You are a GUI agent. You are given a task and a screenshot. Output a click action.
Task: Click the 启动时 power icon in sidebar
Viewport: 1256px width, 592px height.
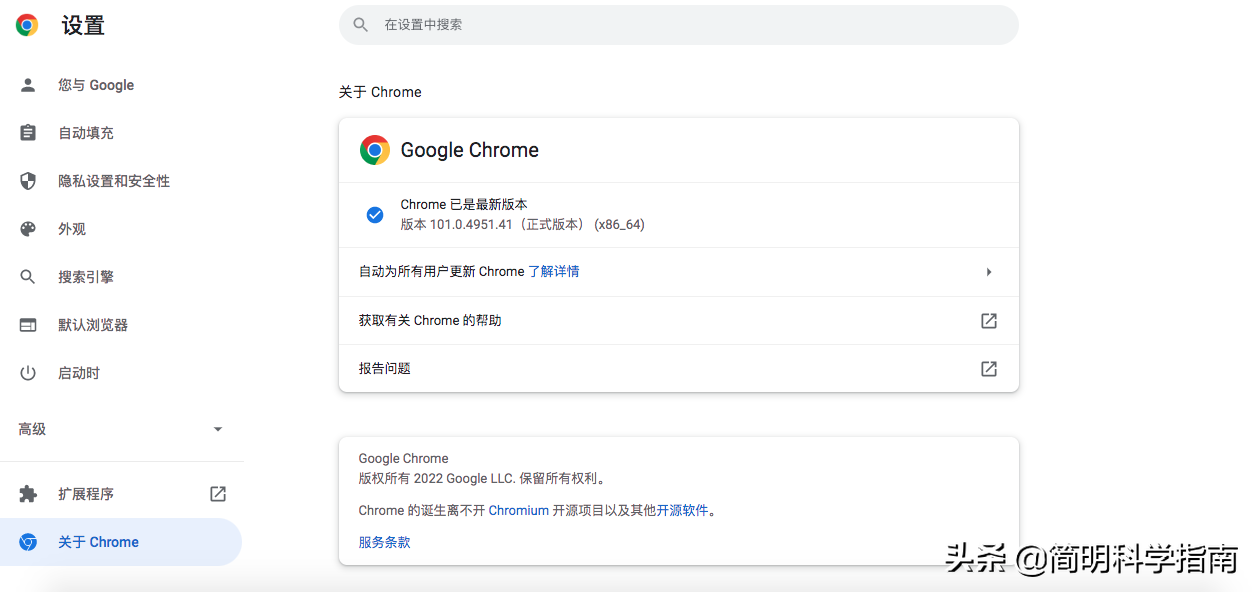[x=27, y=372]
